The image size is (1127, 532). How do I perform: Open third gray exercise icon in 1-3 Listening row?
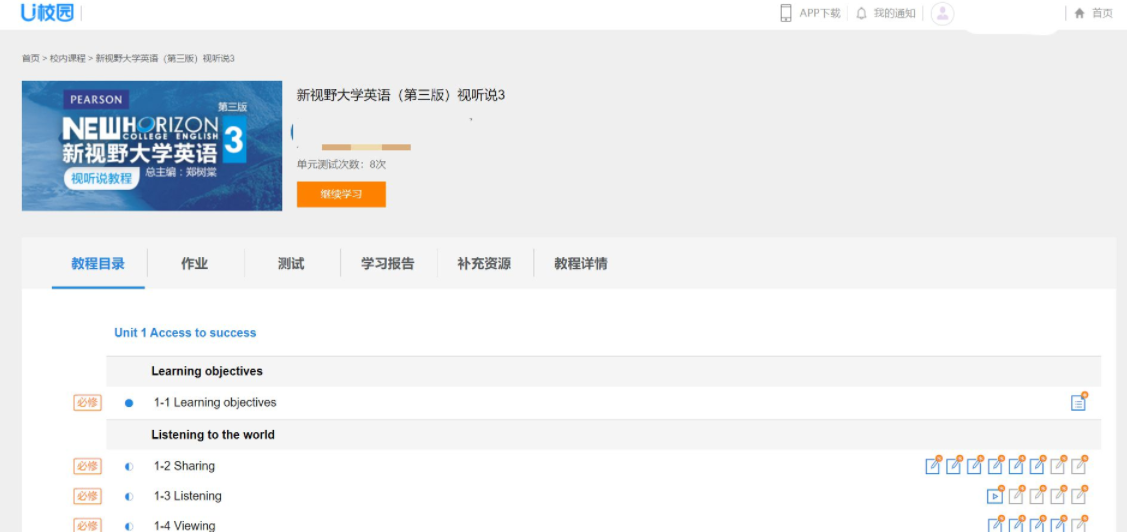point(1057,496)
